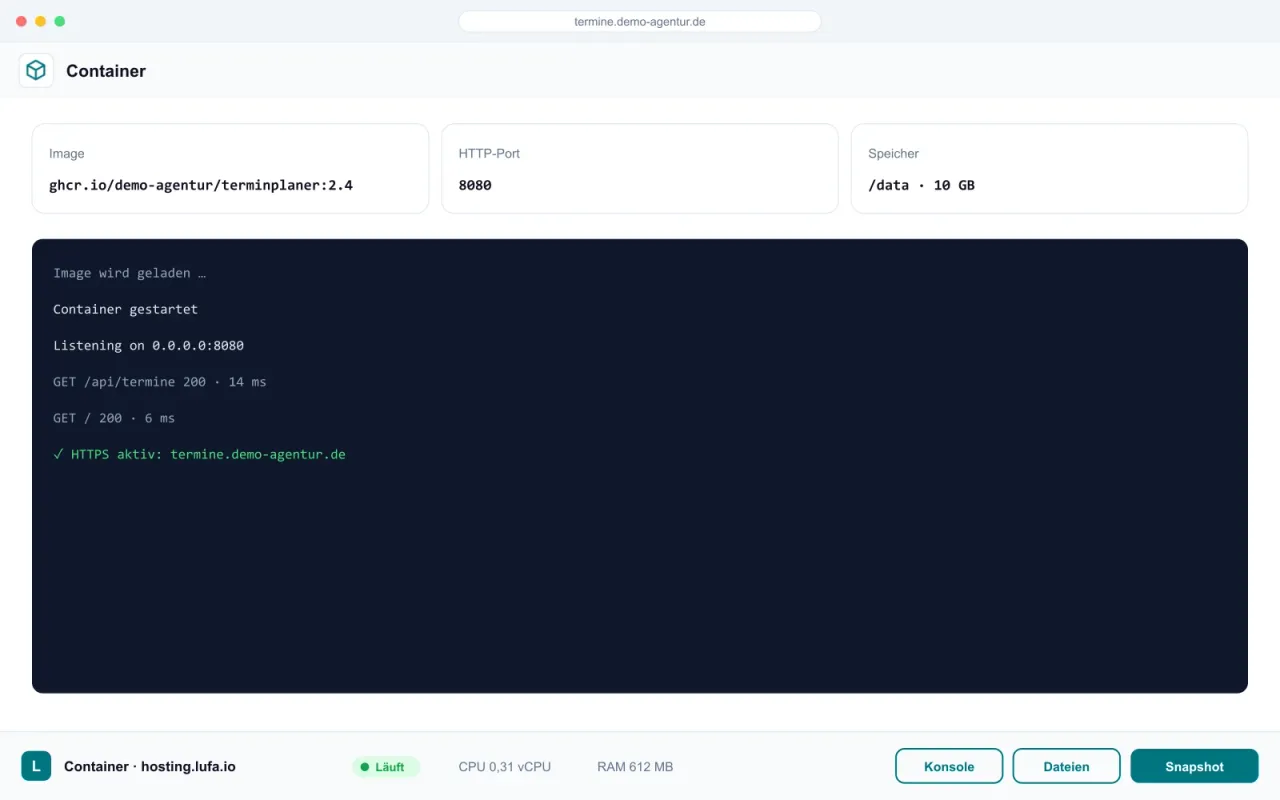Screen dimensions: 1280x800
Task: Click the address bar termine.demo-agentur.de
Action: (640, 21)
